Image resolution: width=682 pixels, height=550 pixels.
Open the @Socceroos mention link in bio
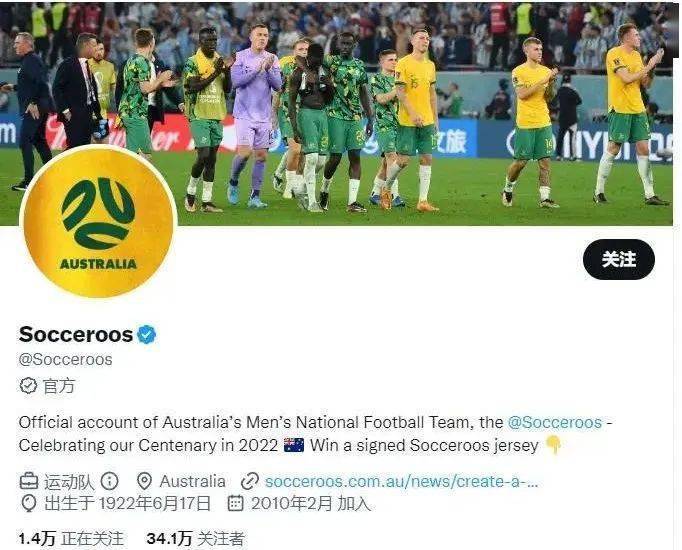click(555, 422)
